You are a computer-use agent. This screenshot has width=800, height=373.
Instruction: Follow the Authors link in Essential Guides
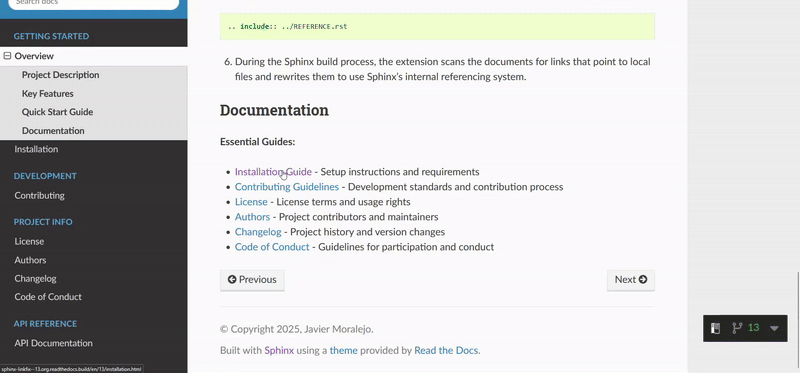(252, 217)
